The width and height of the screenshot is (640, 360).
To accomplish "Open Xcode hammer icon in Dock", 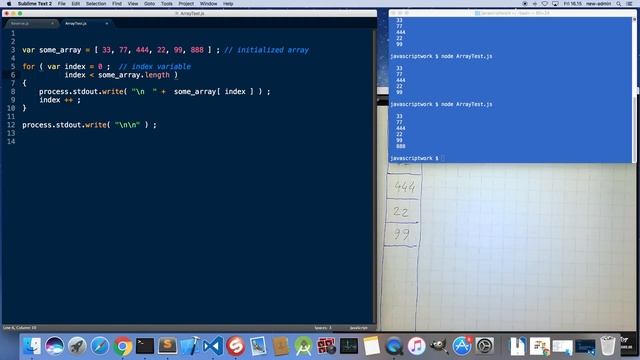I will coord(190,346).
